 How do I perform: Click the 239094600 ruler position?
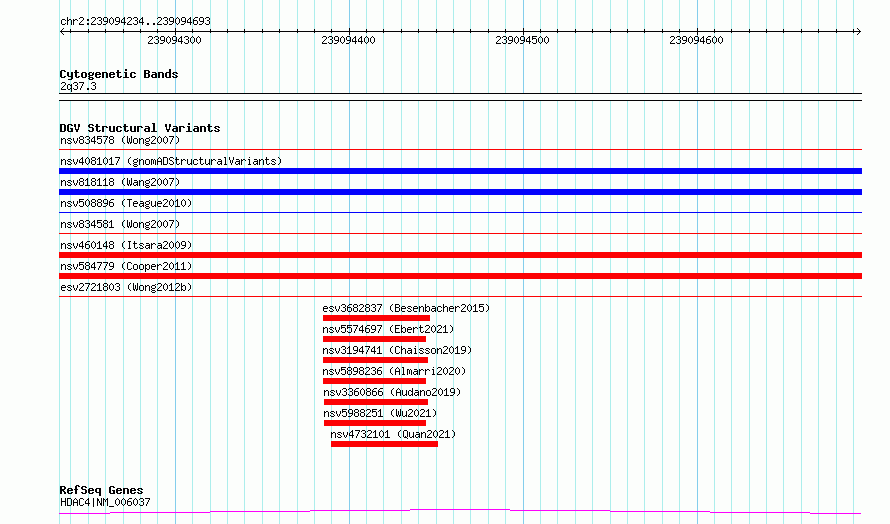tap(696, 40)
